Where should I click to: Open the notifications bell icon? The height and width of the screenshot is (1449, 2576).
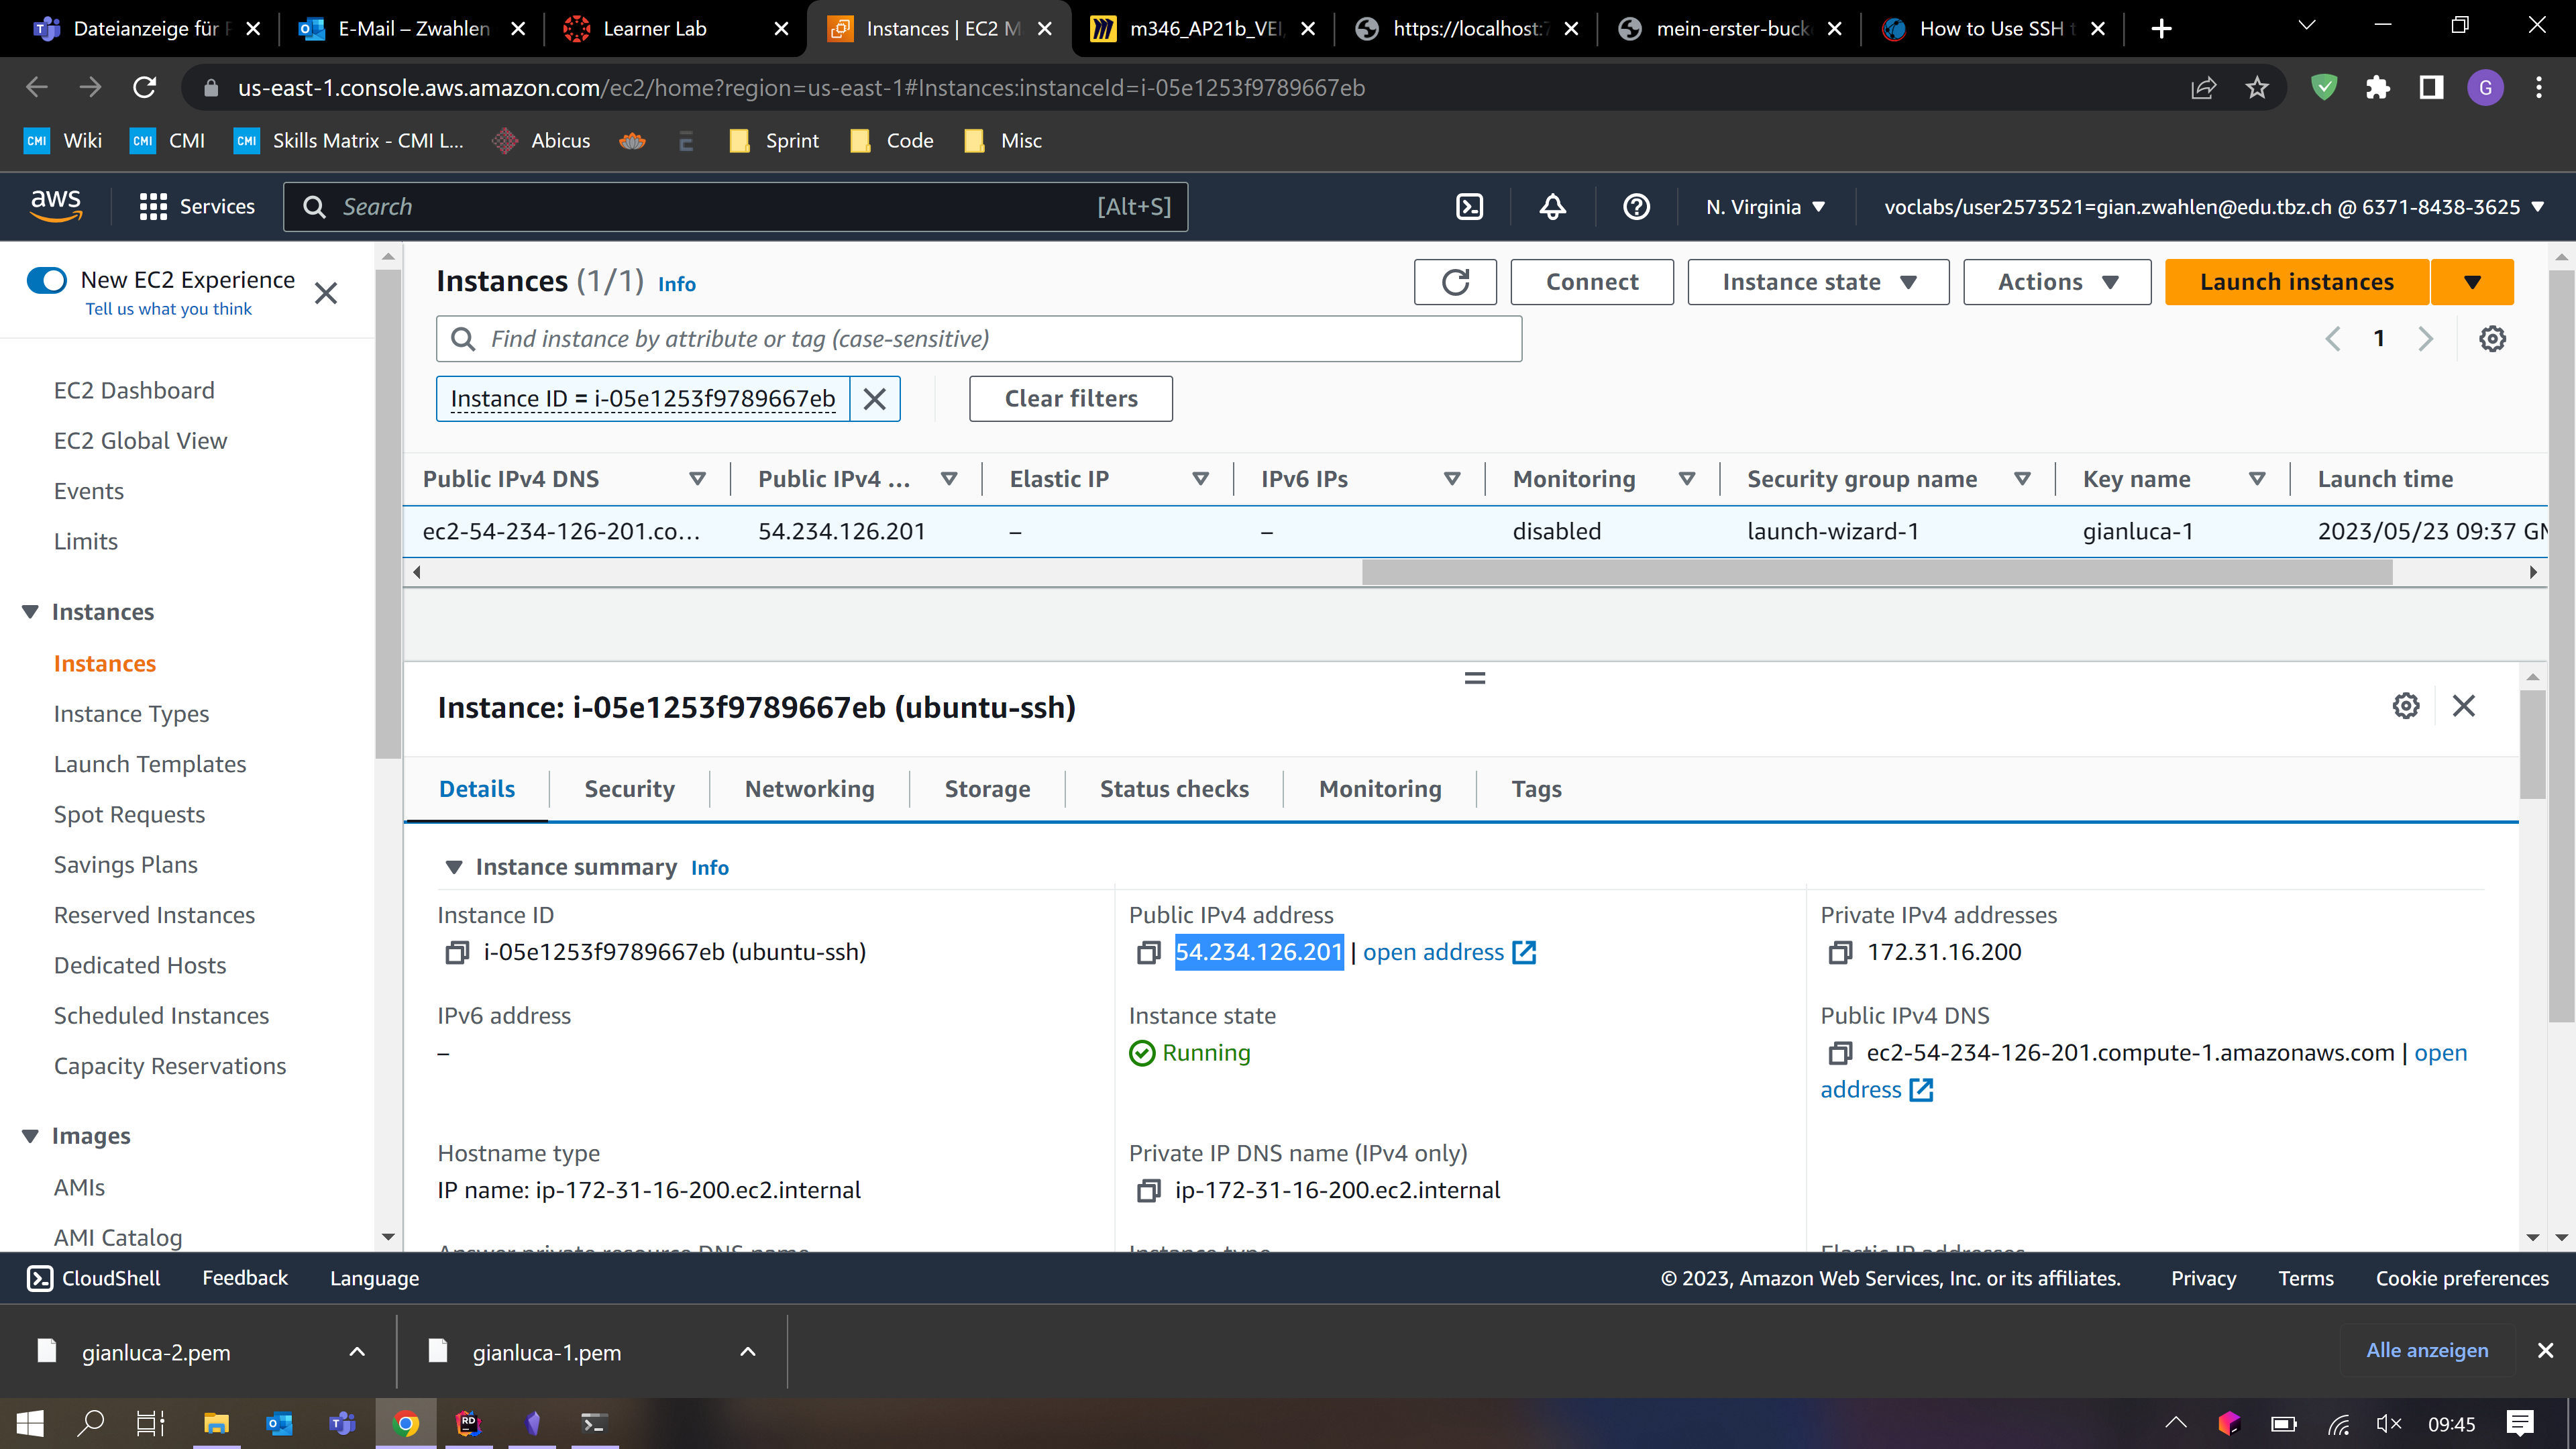[x=1552, y=207]
